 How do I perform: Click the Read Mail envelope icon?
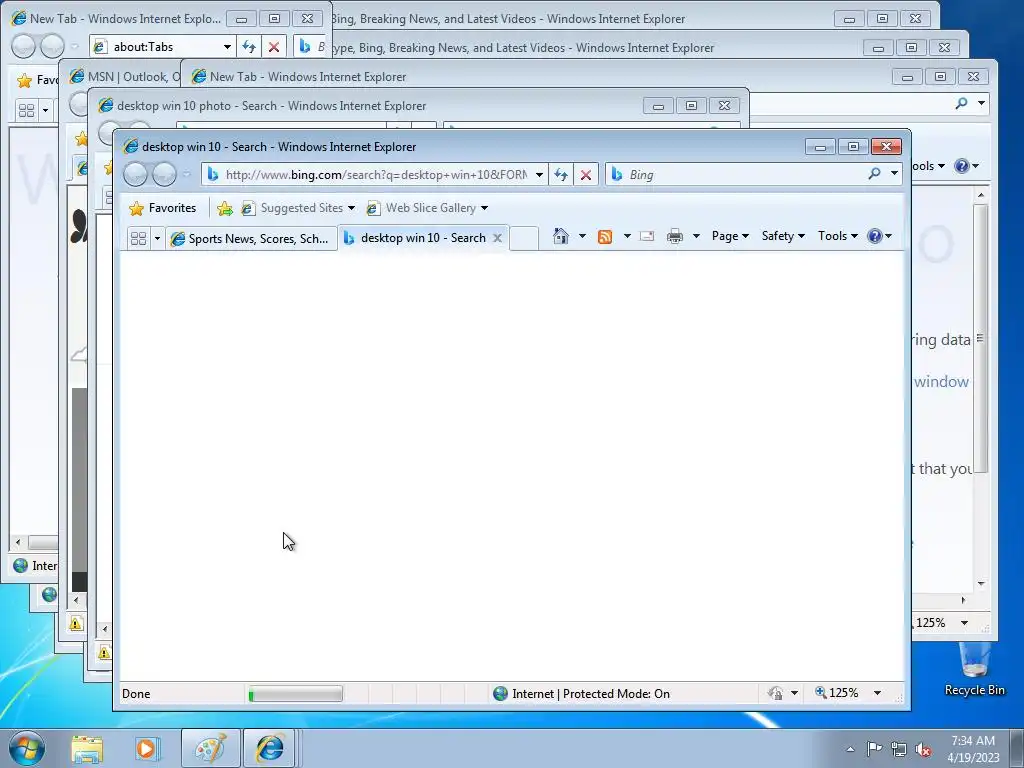[x=647, y=236]
